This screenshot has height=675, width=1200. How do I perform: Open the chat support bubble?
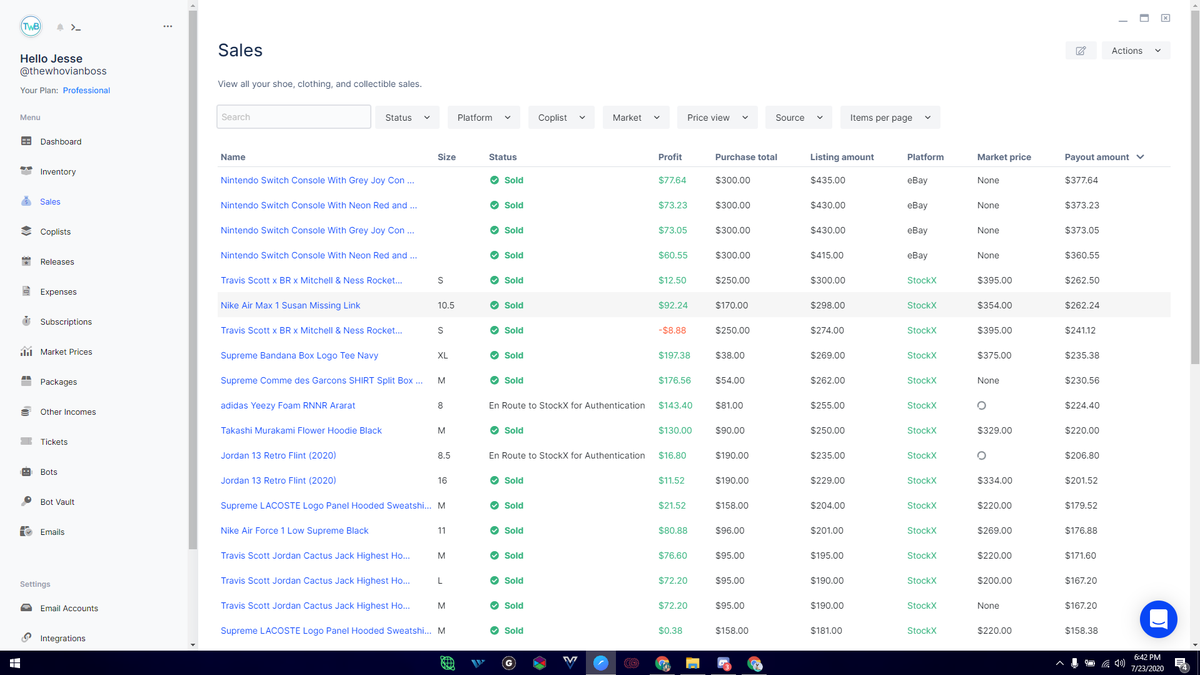[1158, 619]
